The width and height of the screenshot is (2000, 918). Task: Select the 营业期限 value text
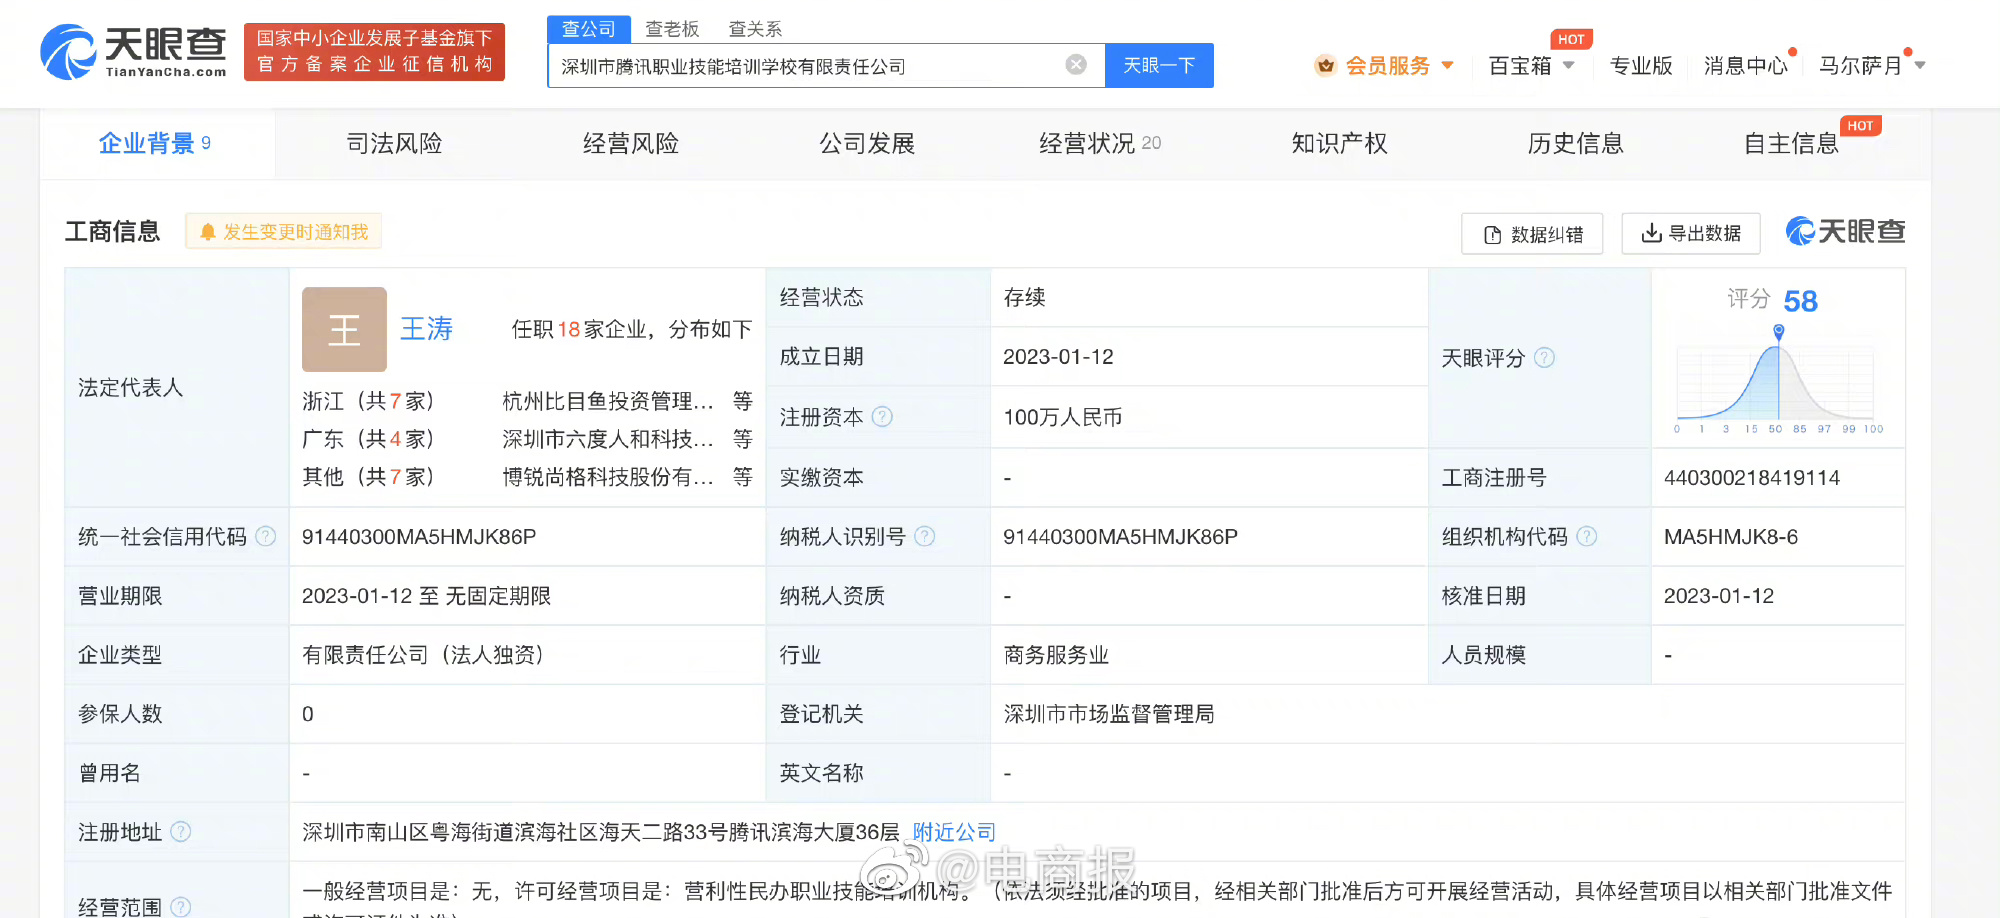click(x=426, y=596)
